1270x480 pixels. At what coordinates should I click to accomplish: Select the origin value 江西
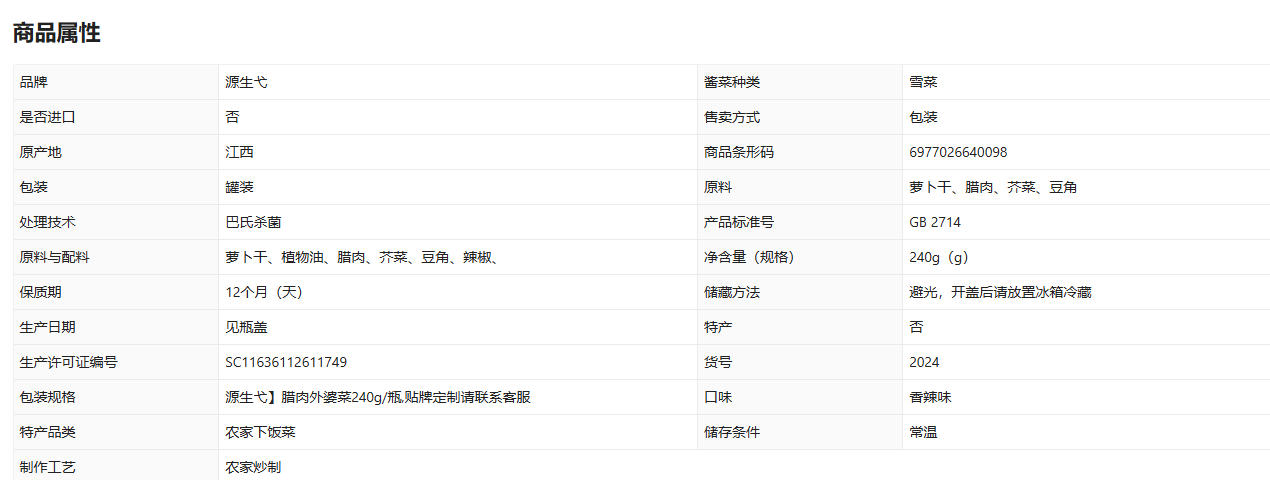[239, 153]
